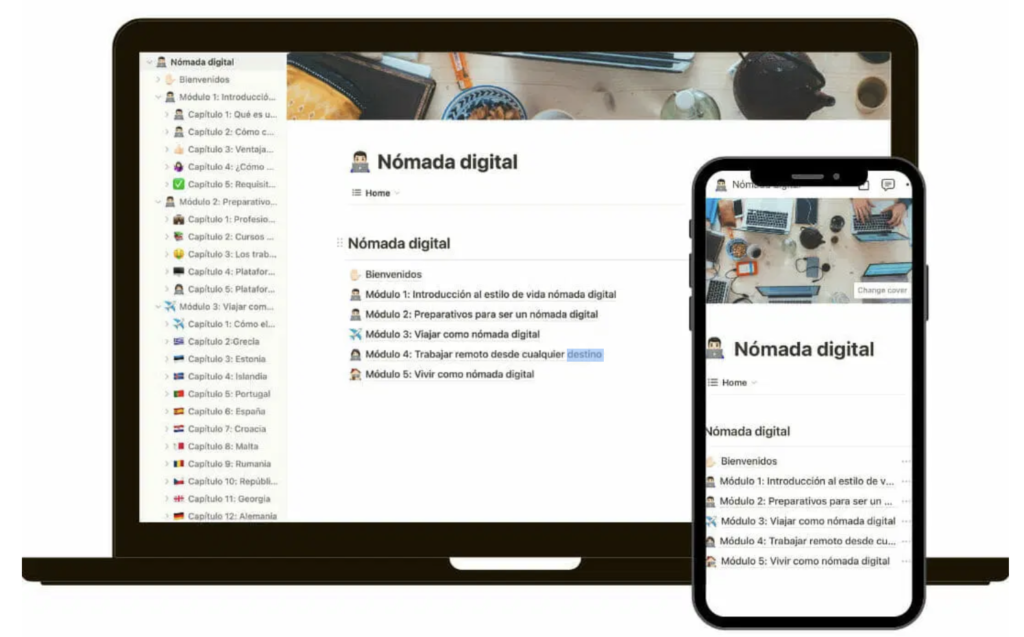Tap the three-dot menu next to Bienvenidos on phone
Viewport: 1024px width, 637px height.
(905, 461)
